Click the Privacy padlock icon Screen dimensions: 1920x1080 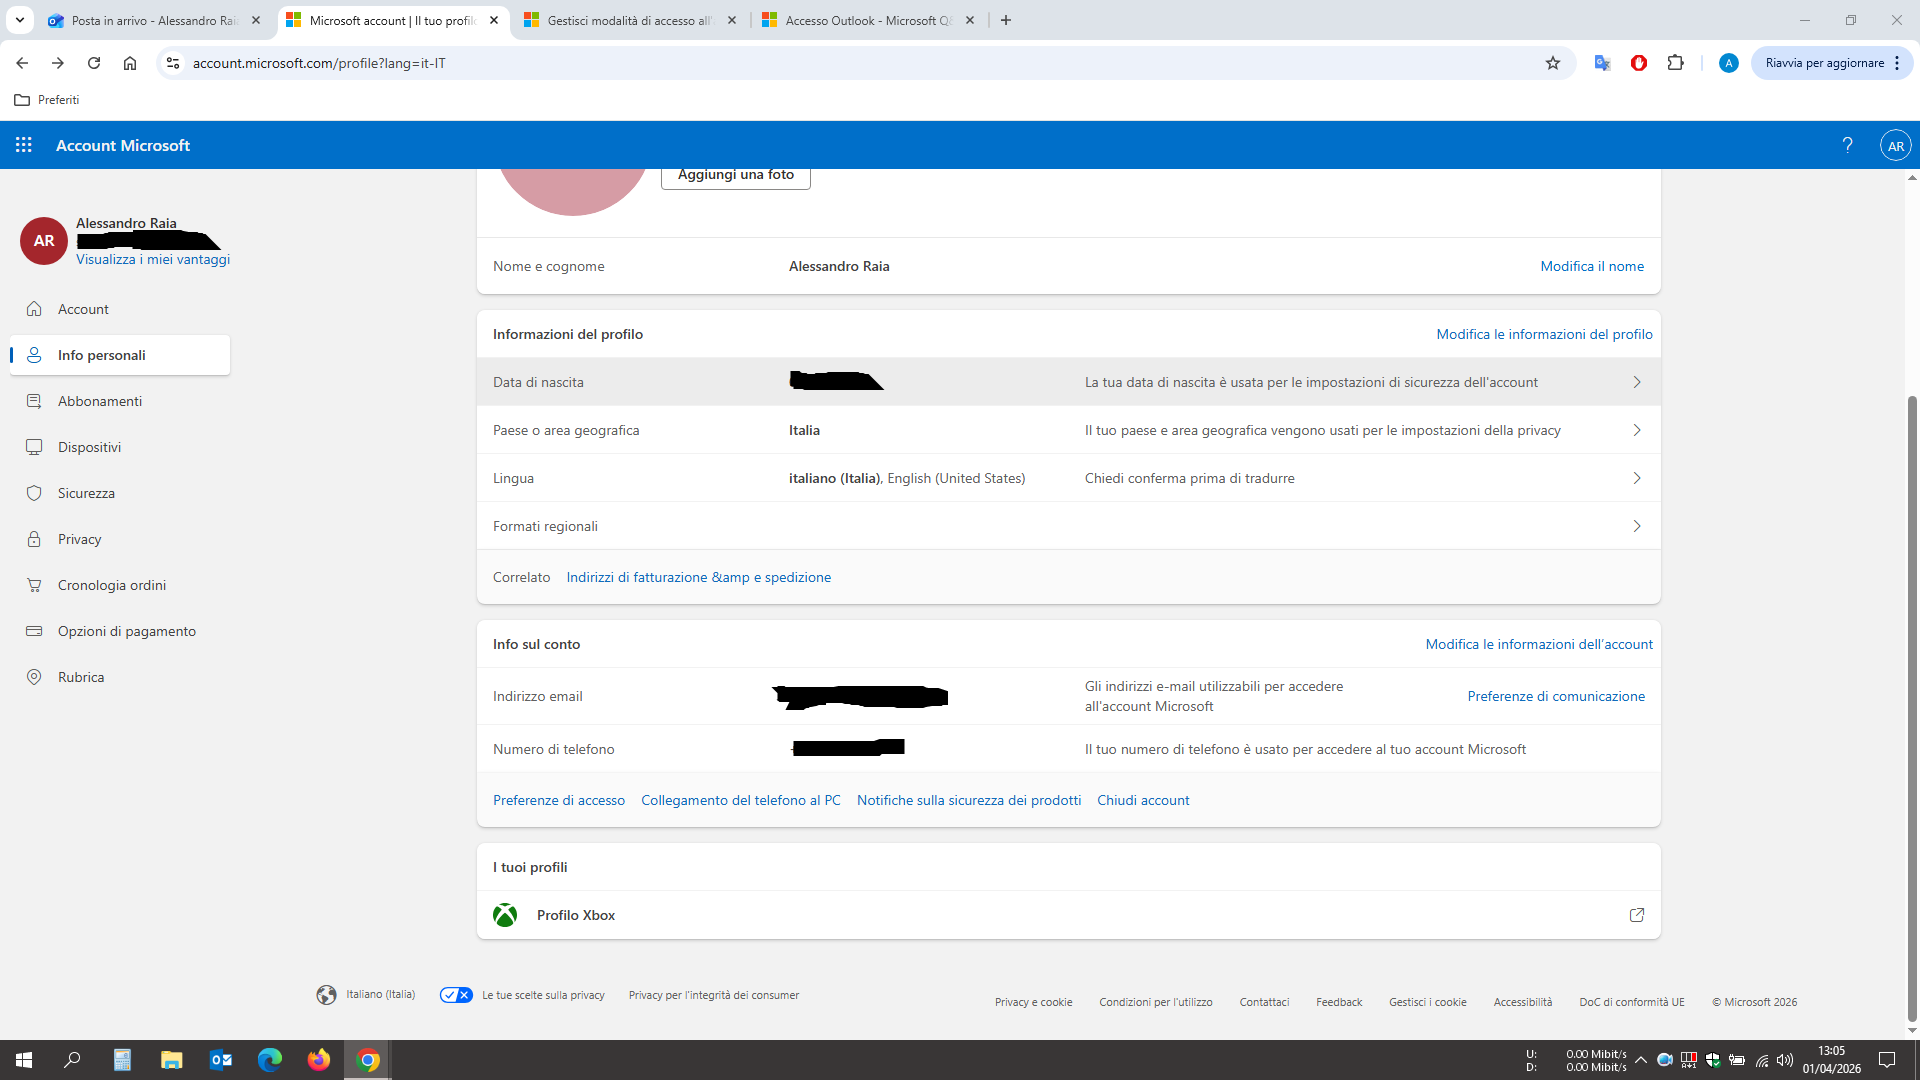(34, 539)
